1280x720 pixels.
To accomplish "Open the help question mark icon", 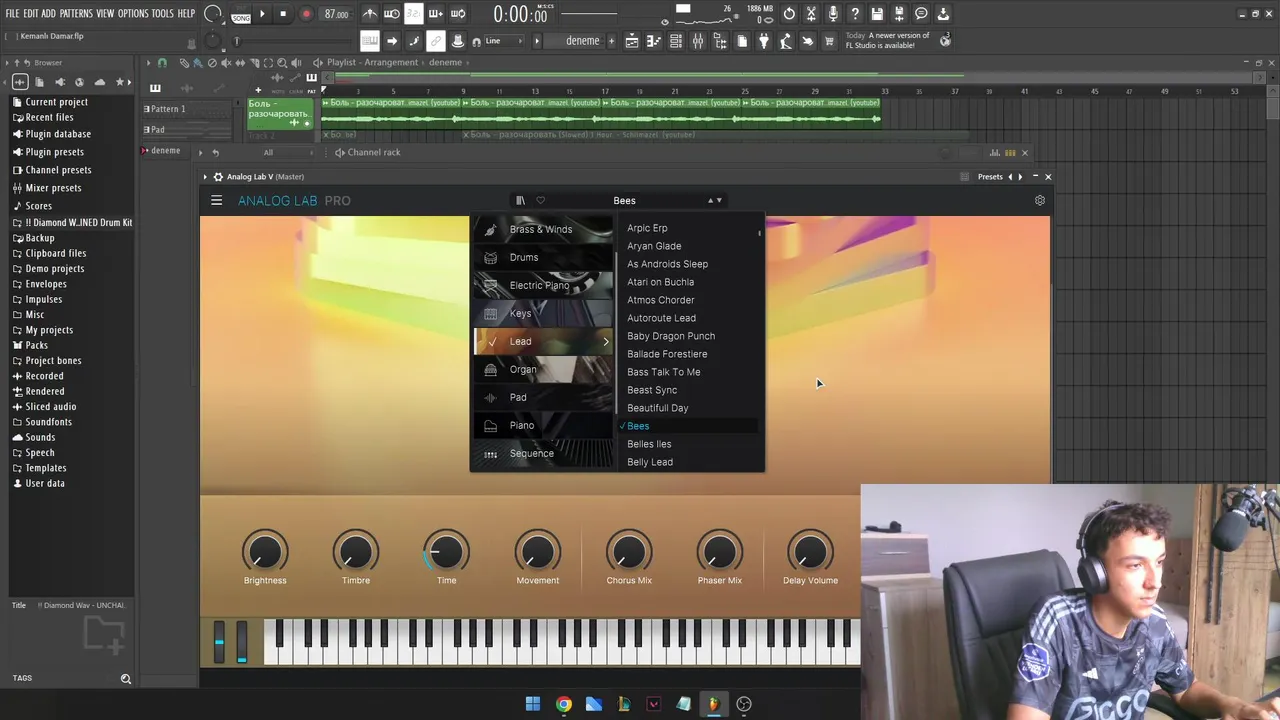I will pyautogui.click(x=855, y=14).
